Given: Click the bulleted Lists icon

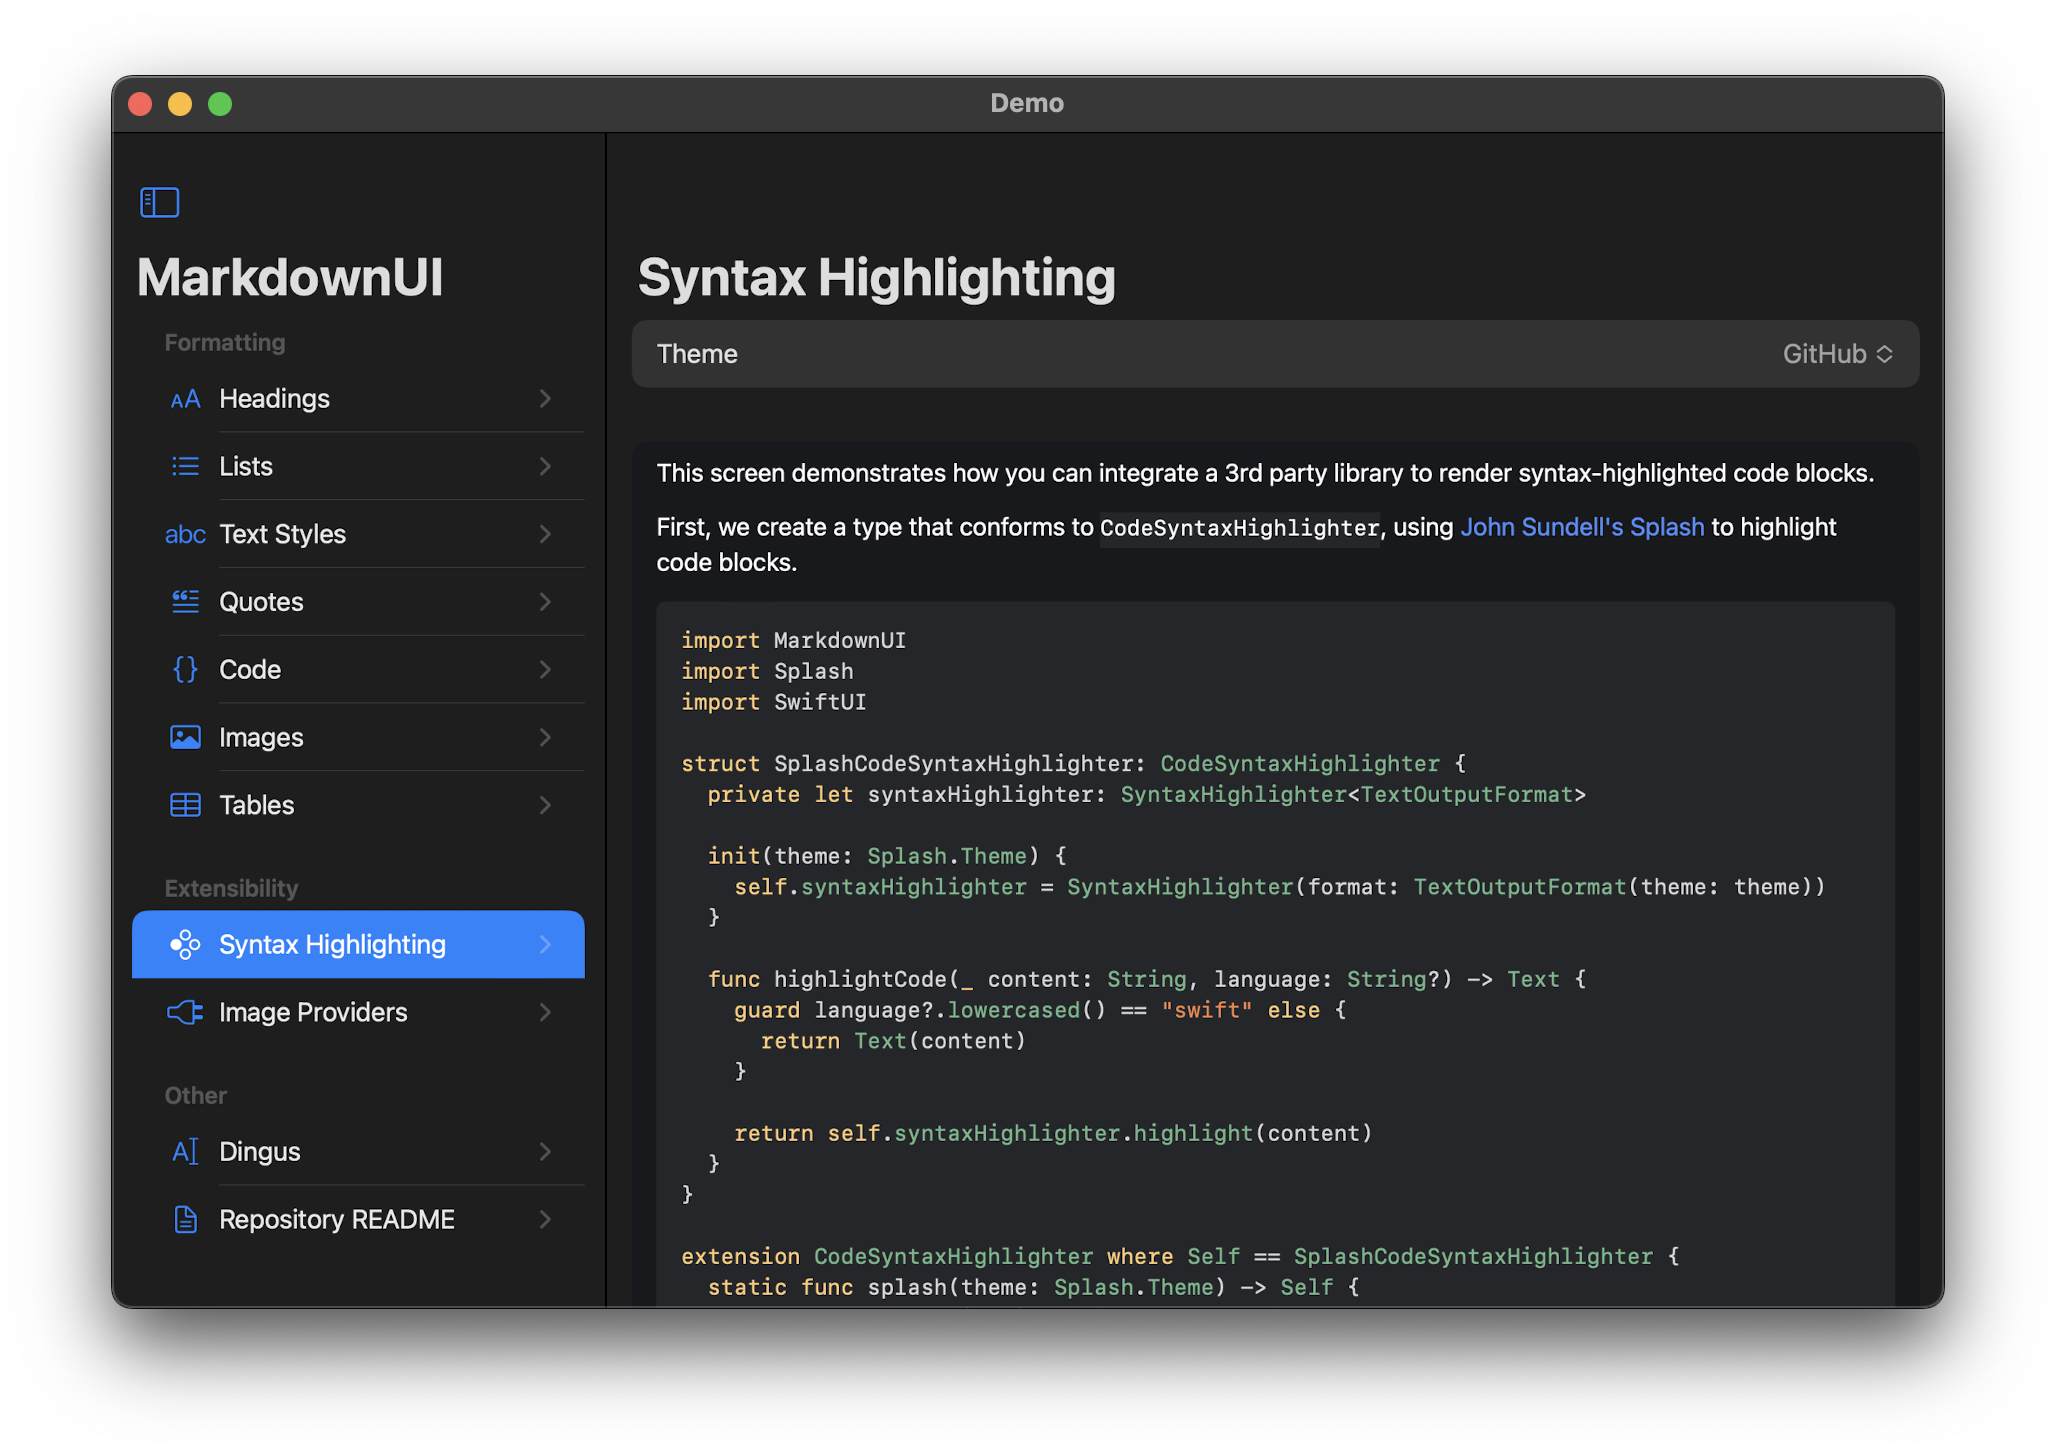Looking at the screenshot, I should (185, 466).
